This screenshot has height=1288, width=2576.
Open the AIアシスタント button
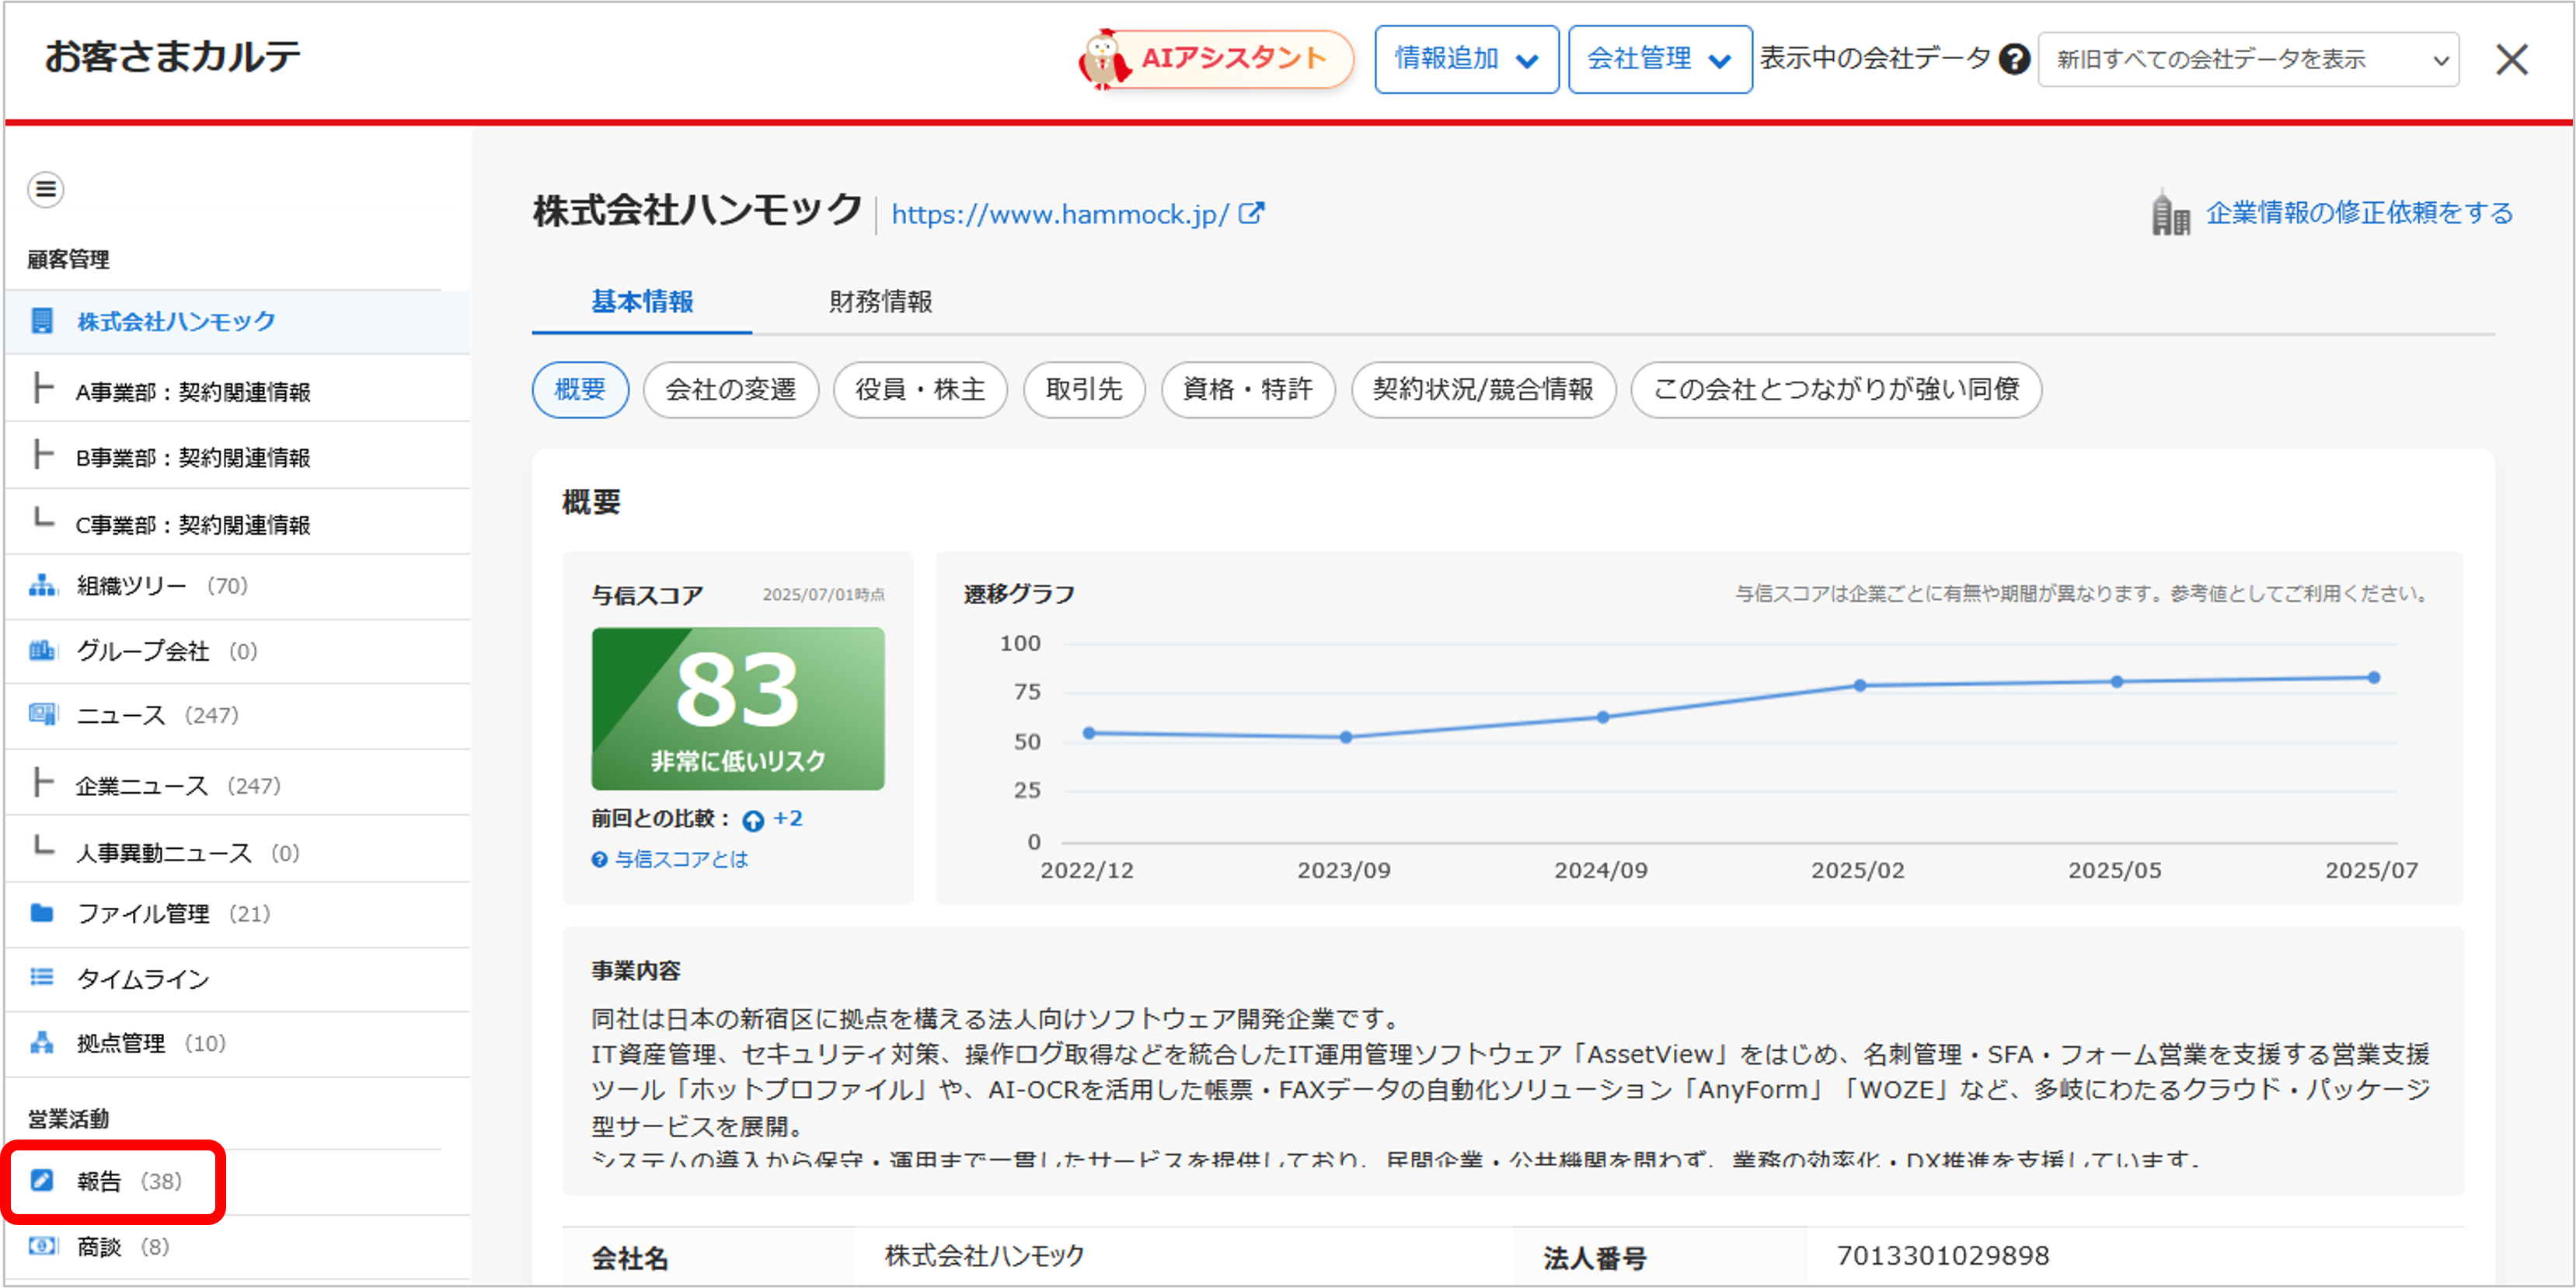1216,60
